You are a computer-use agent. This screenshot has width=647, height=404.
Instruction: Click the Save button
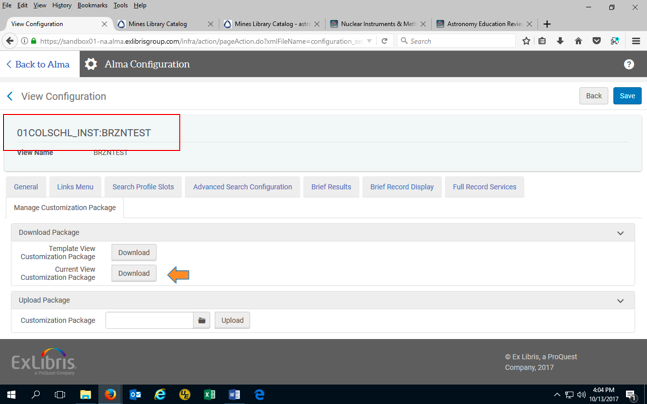click(627, 96)
